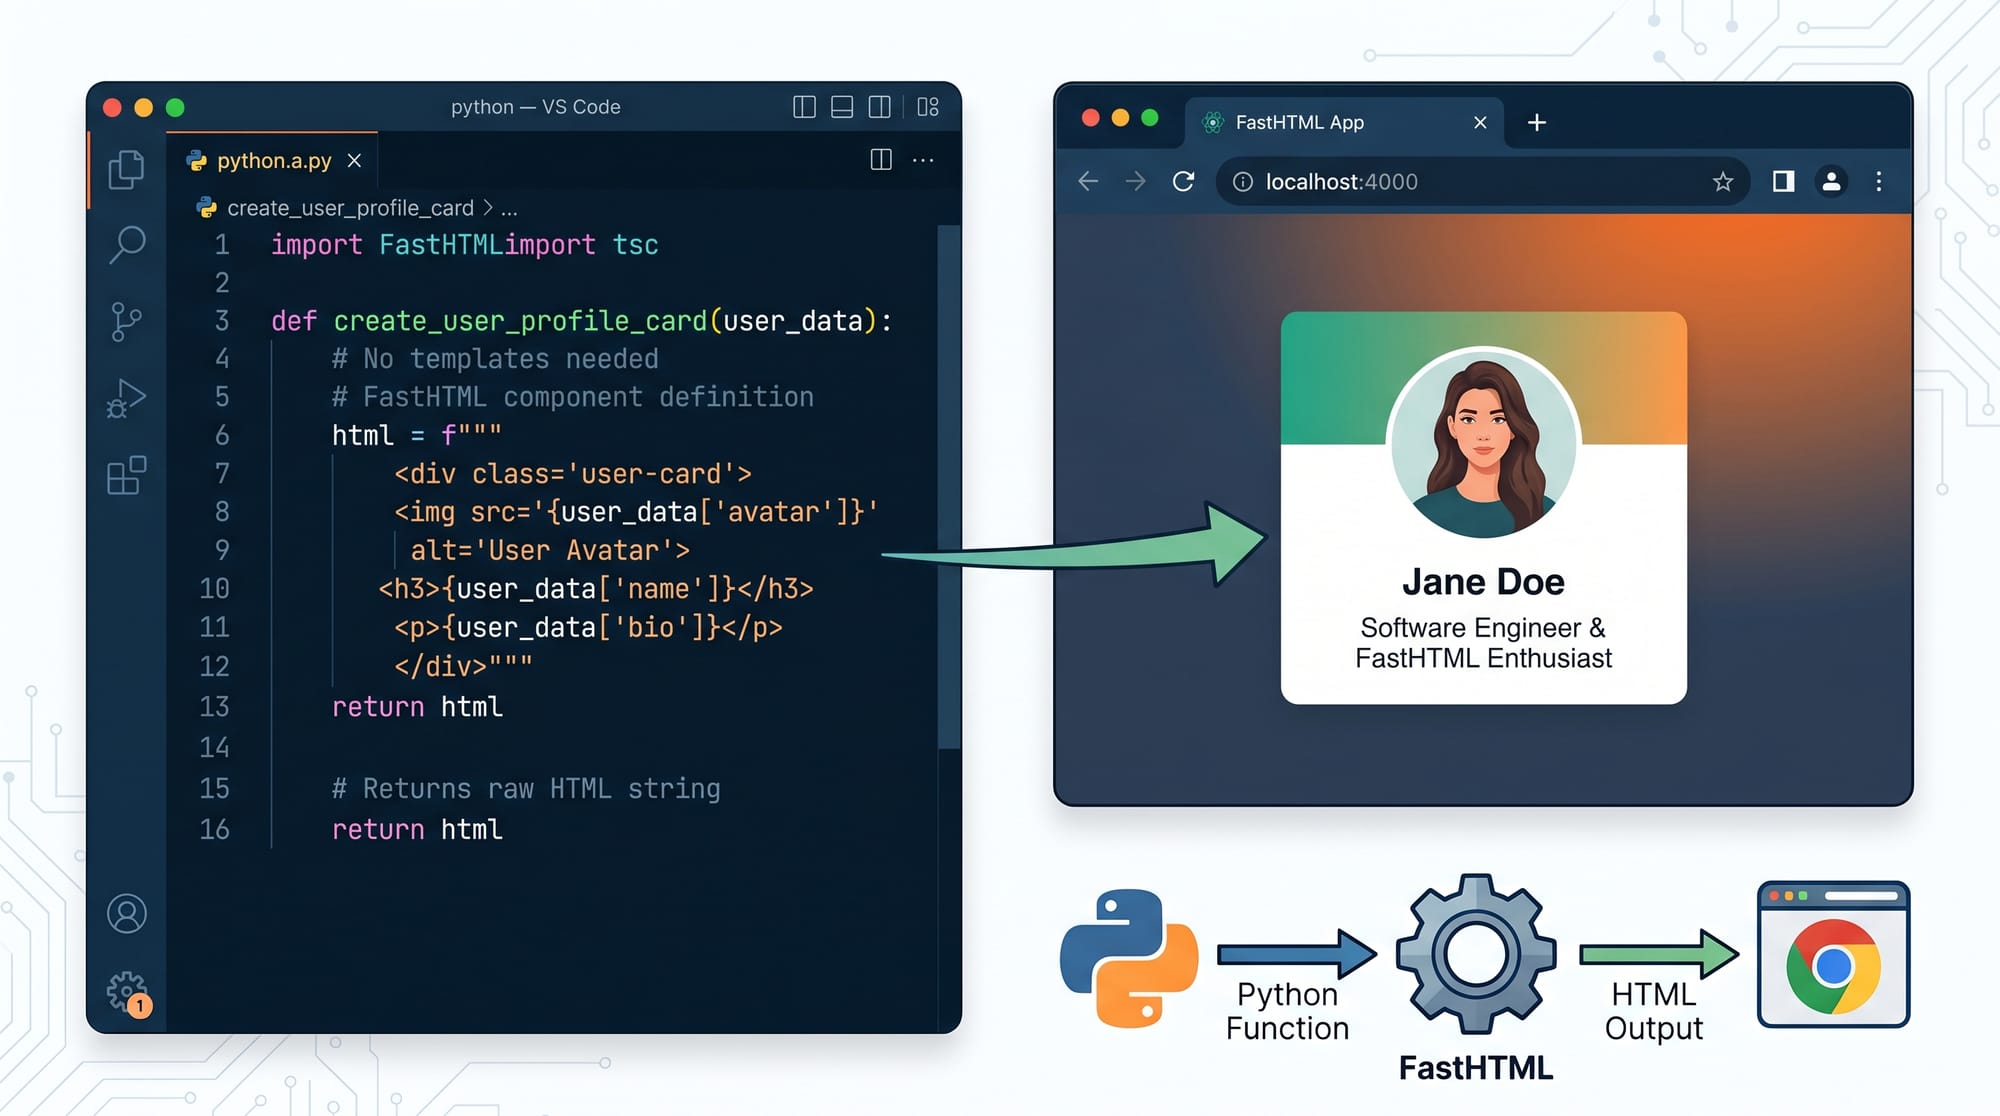Click the 'import FastHTMLimport tsc' line

click(x=464, y=245)
